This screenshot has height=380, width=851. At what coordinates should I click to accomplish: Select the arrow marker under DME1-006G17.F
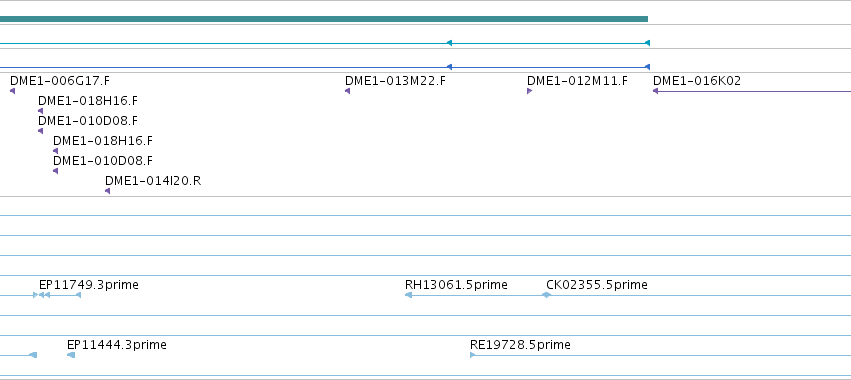[x=12, y=91]
